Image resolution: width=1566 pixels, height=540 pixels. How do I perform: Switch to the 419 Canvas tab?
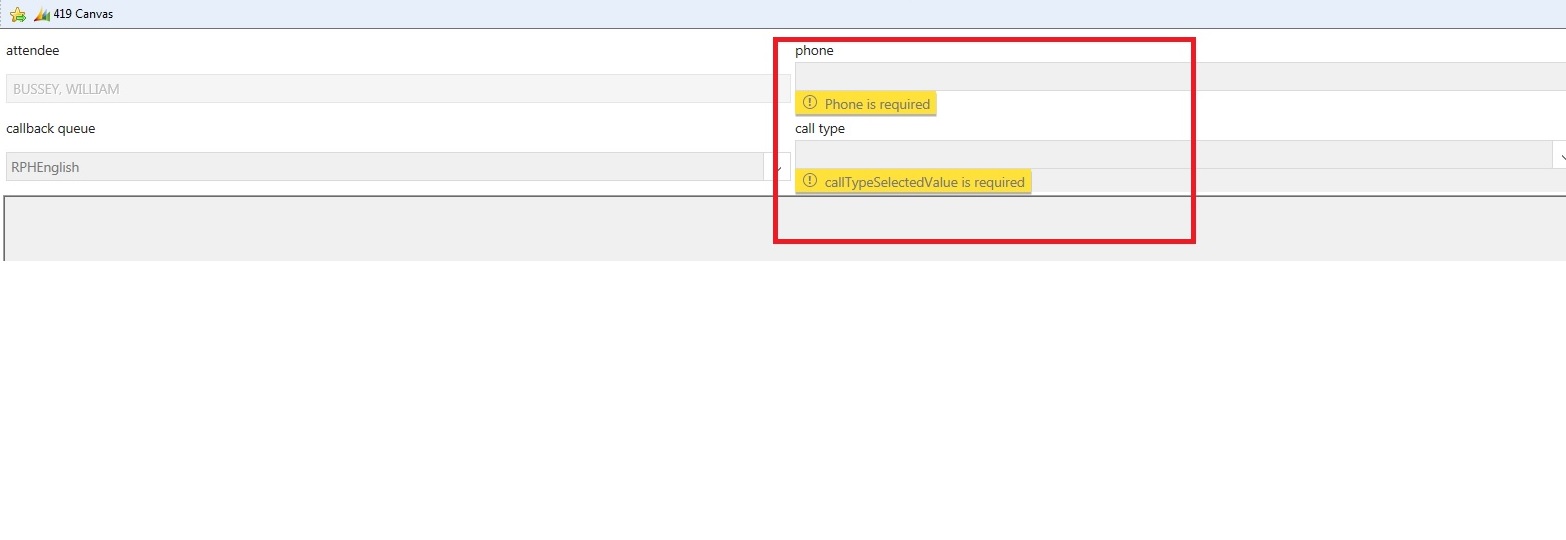coord(83,14)
